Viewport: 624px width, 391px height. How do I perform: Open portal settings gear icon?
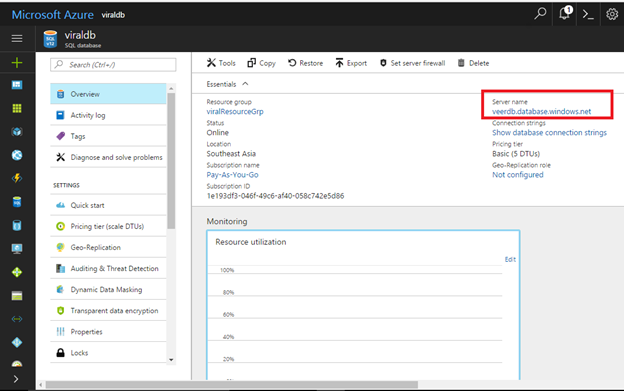point(612,14)
